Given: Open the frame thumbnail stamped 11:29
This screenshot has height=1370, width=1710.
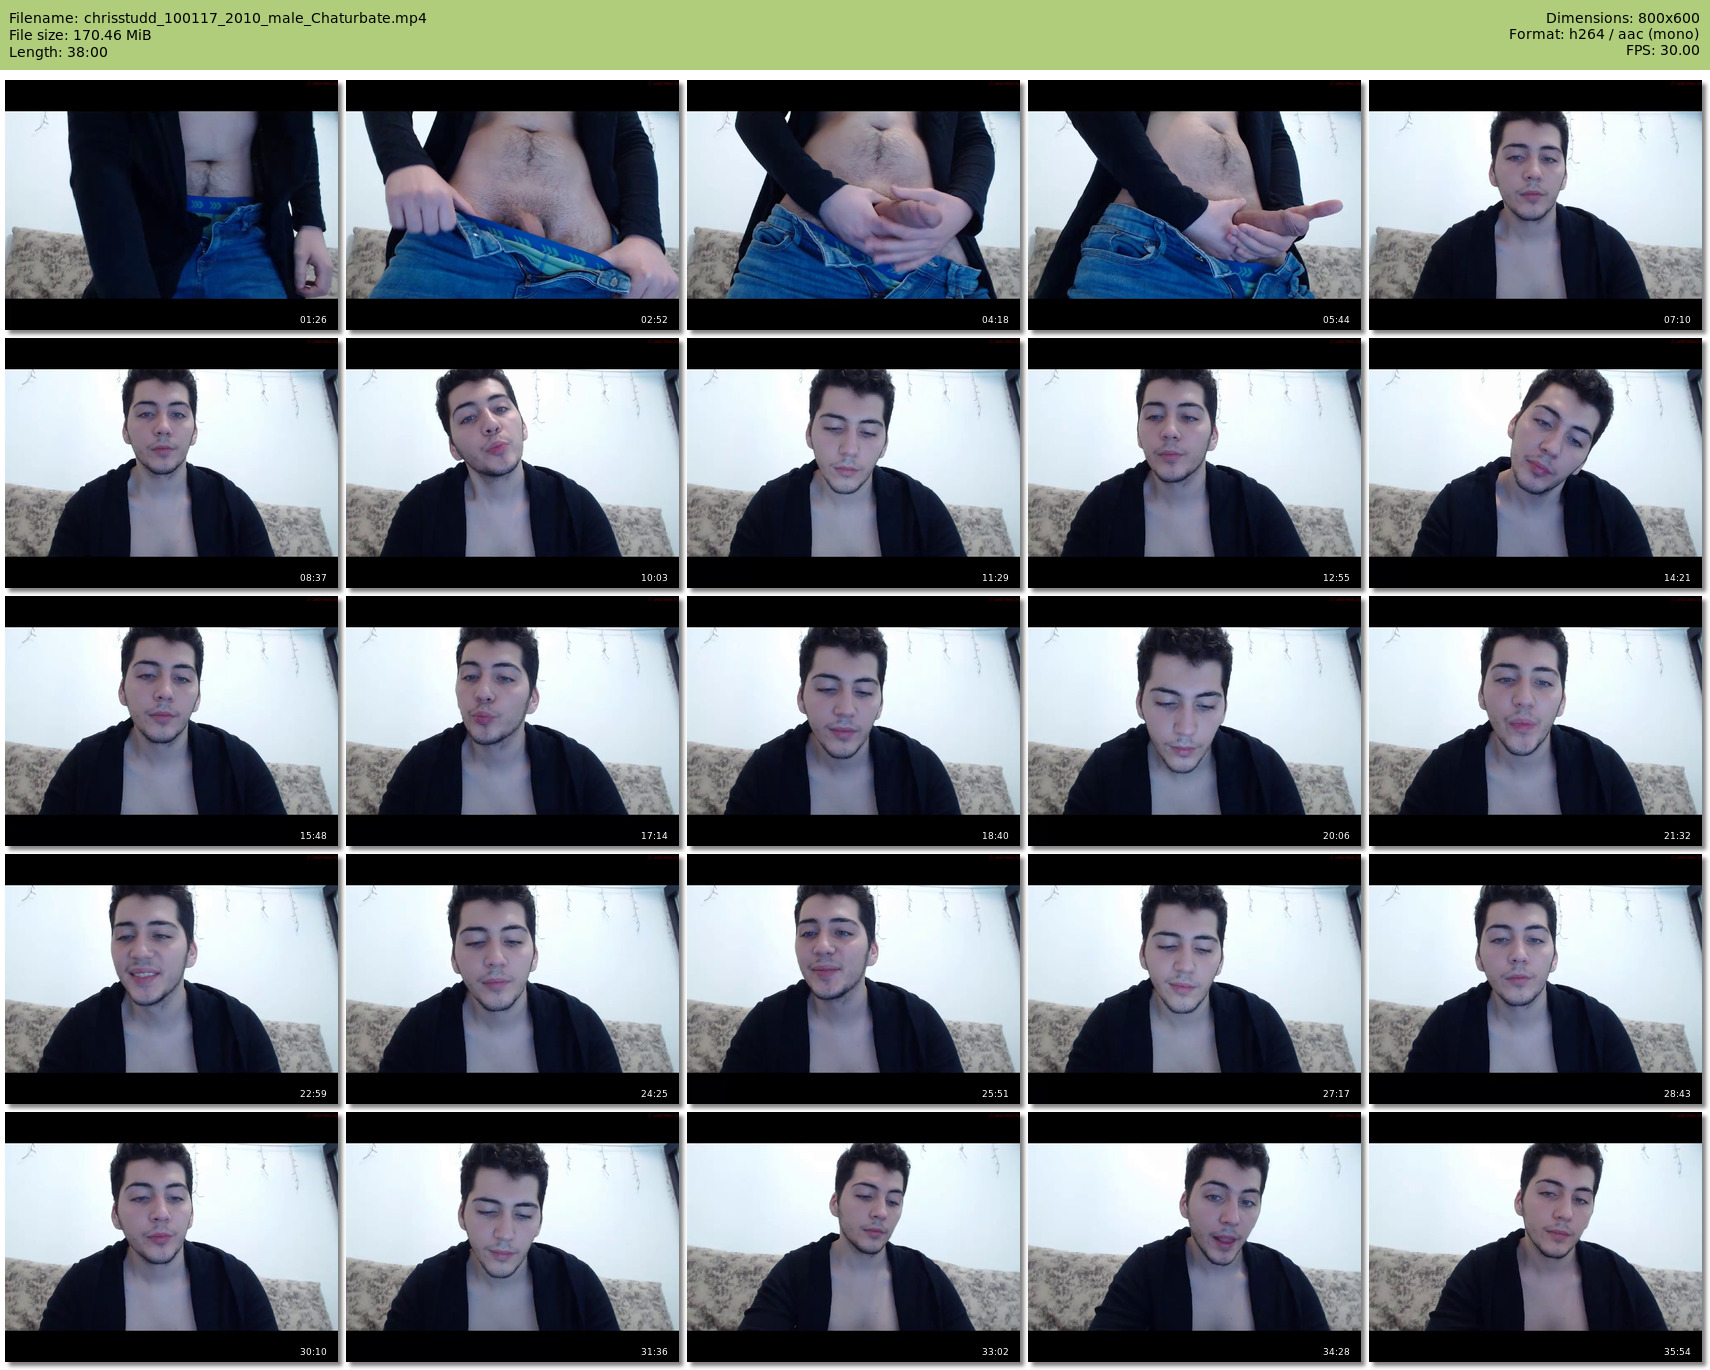Looking at the screenshot, I should pos(854,463).
